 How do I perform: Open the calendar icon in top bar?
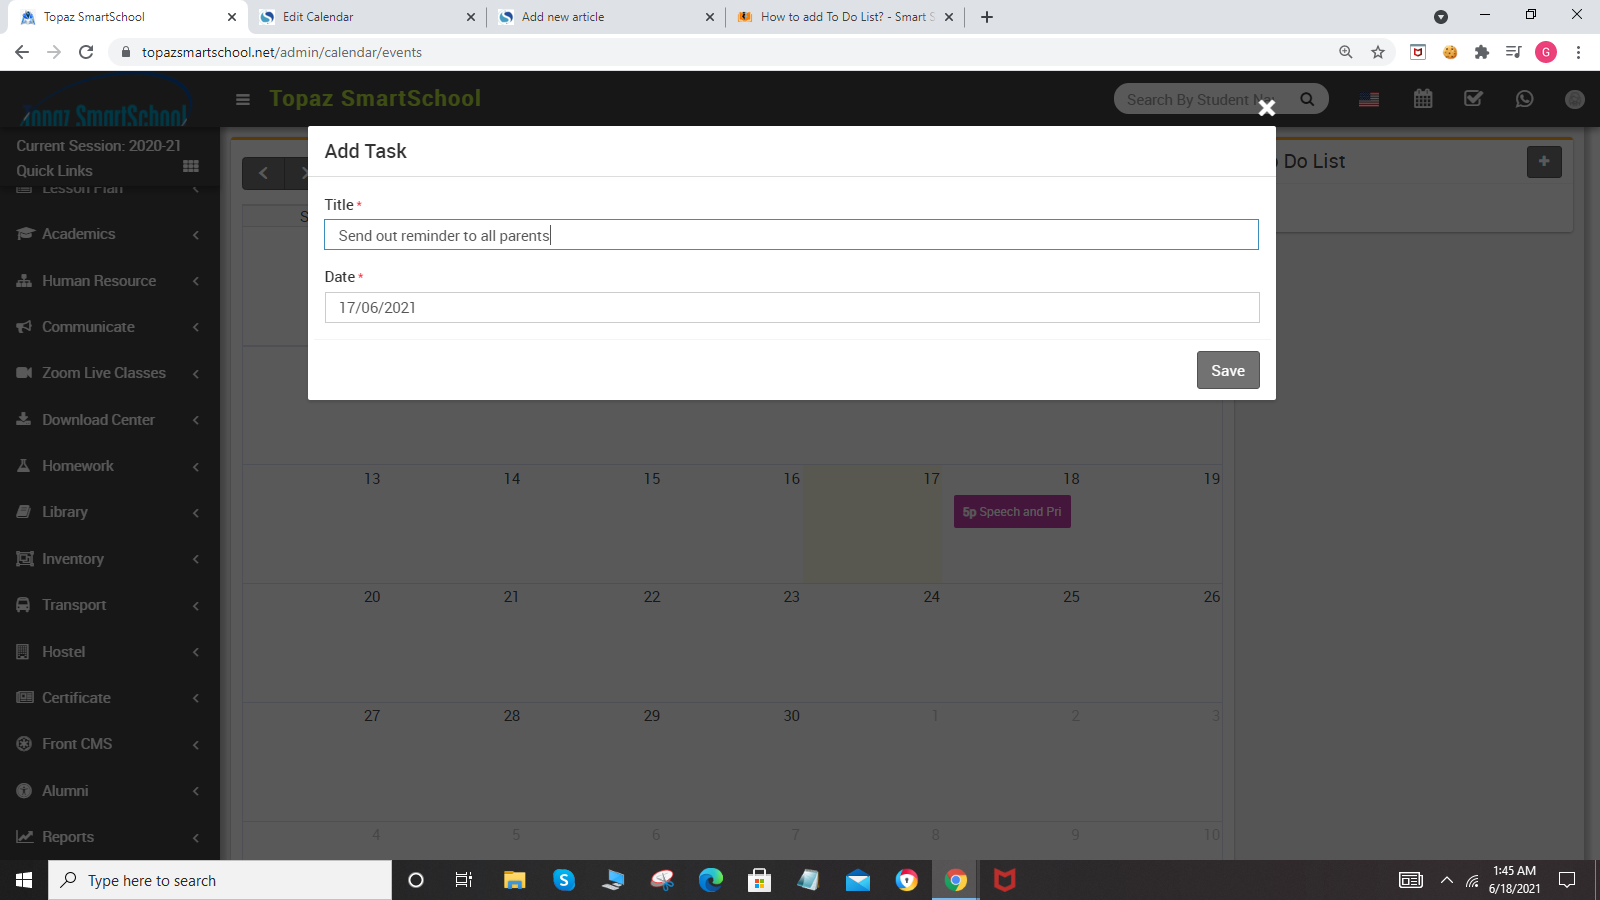(x=1423, y=99)
